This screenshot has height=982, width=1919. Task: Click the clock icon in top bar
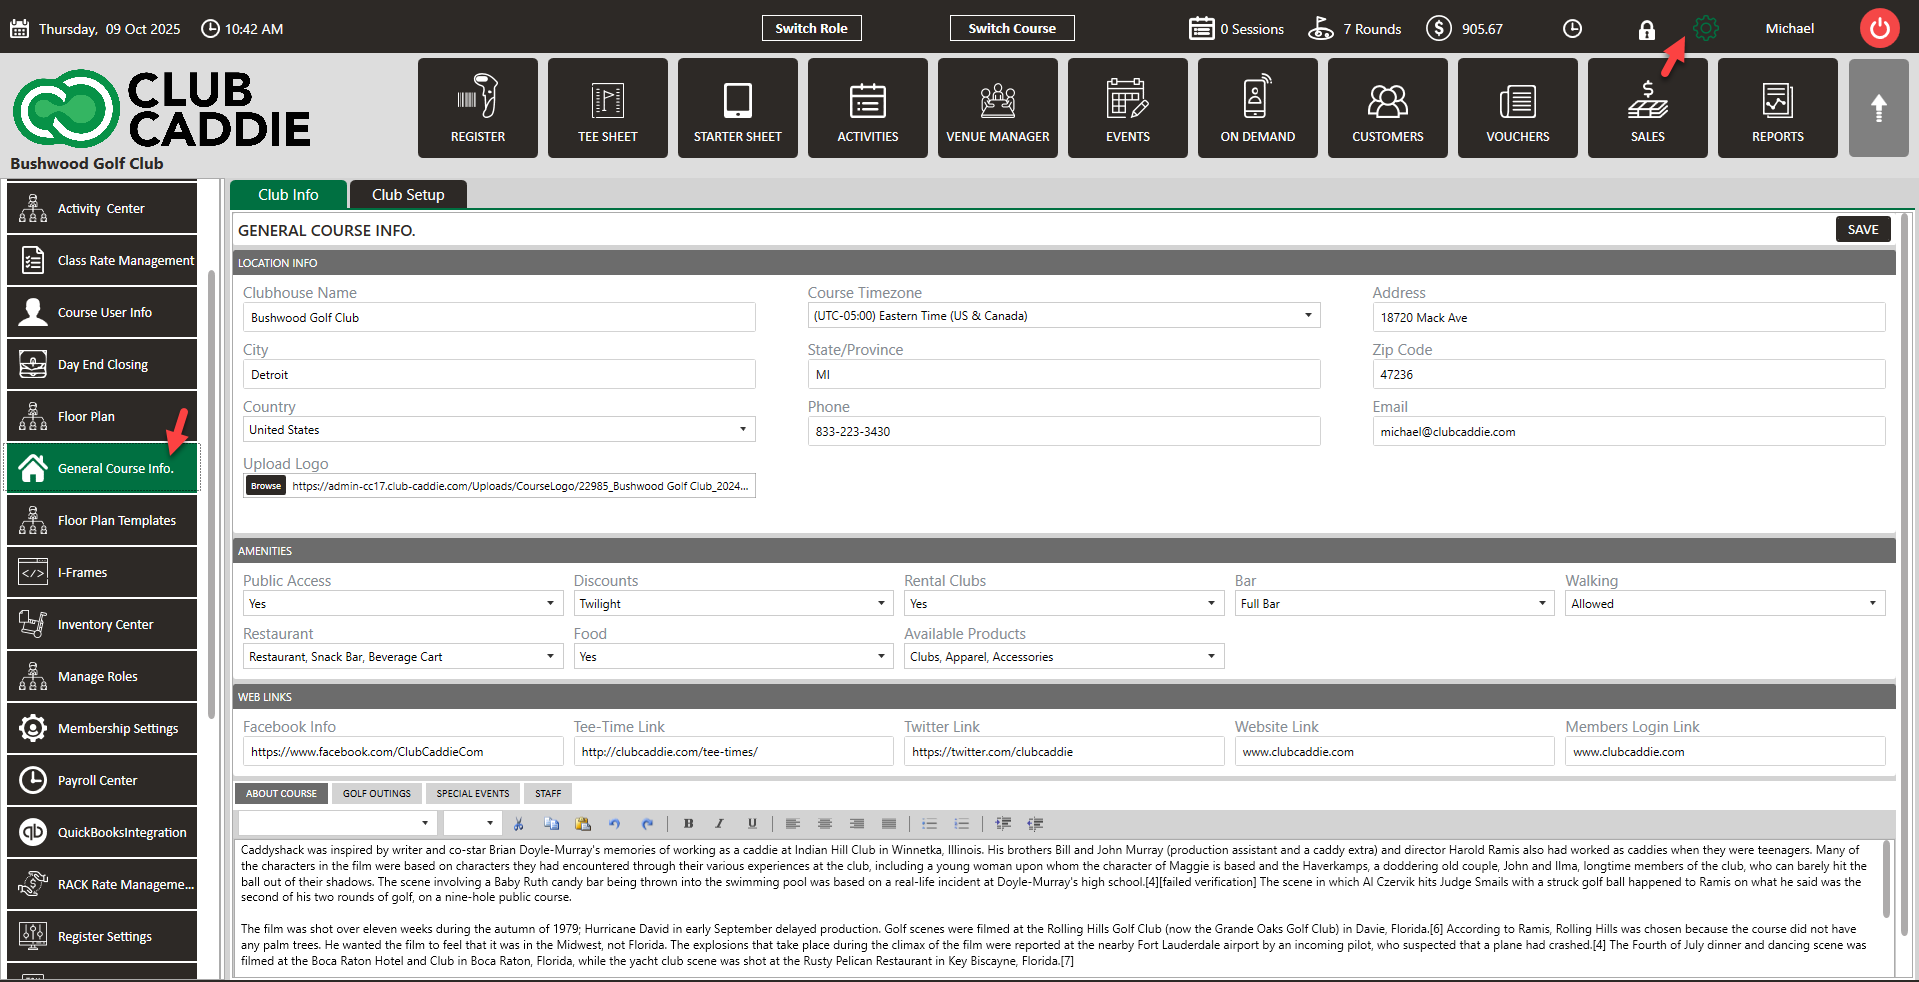(1572, 29)
